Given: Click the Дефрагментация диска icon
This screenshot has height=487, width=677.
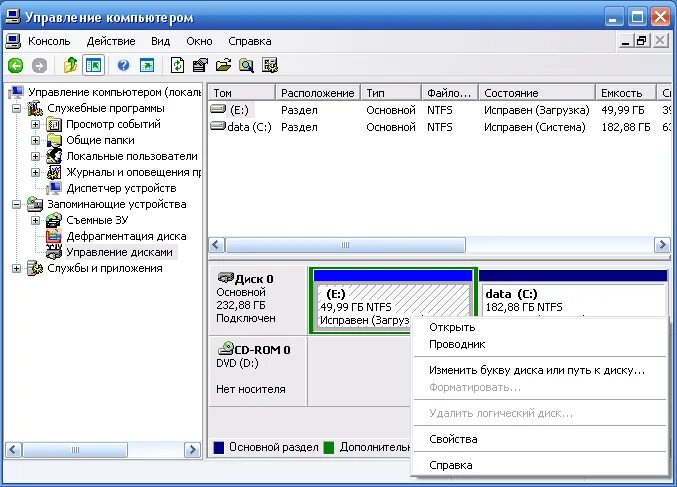Looking at the screenshot, I should click(x=54, y=236).
